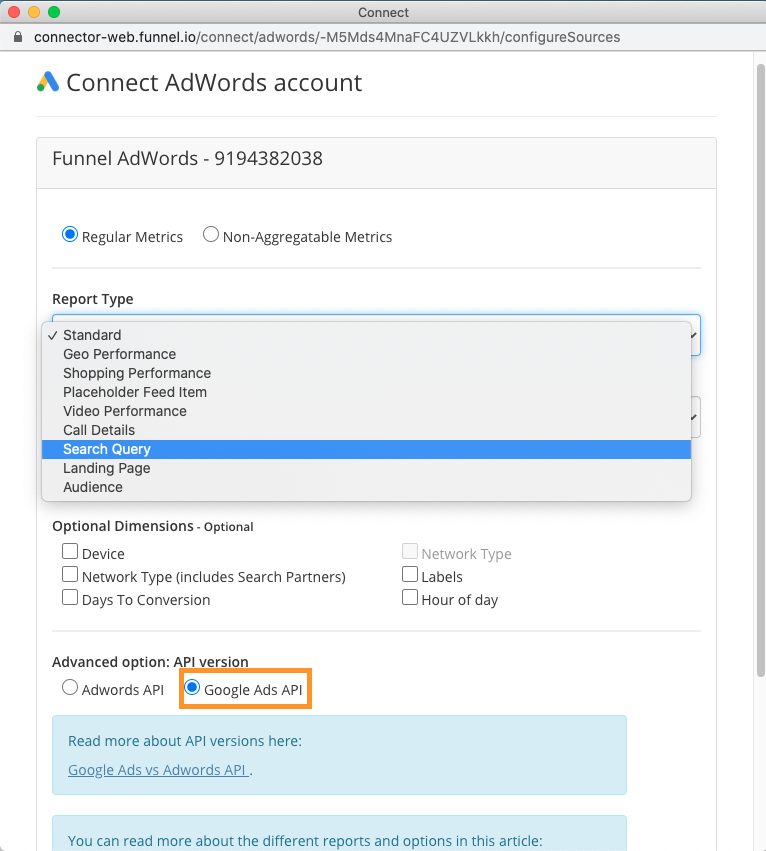Enable the Device checkbox
This screenshot has height=851, width=766.
coord(70,551)
